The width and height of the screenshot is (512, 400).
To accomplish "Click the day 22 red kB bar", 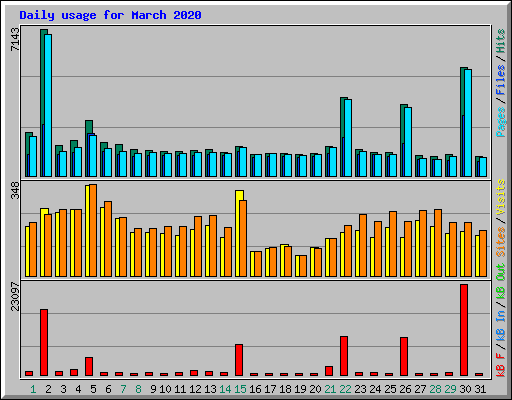I will coord(344,356).
